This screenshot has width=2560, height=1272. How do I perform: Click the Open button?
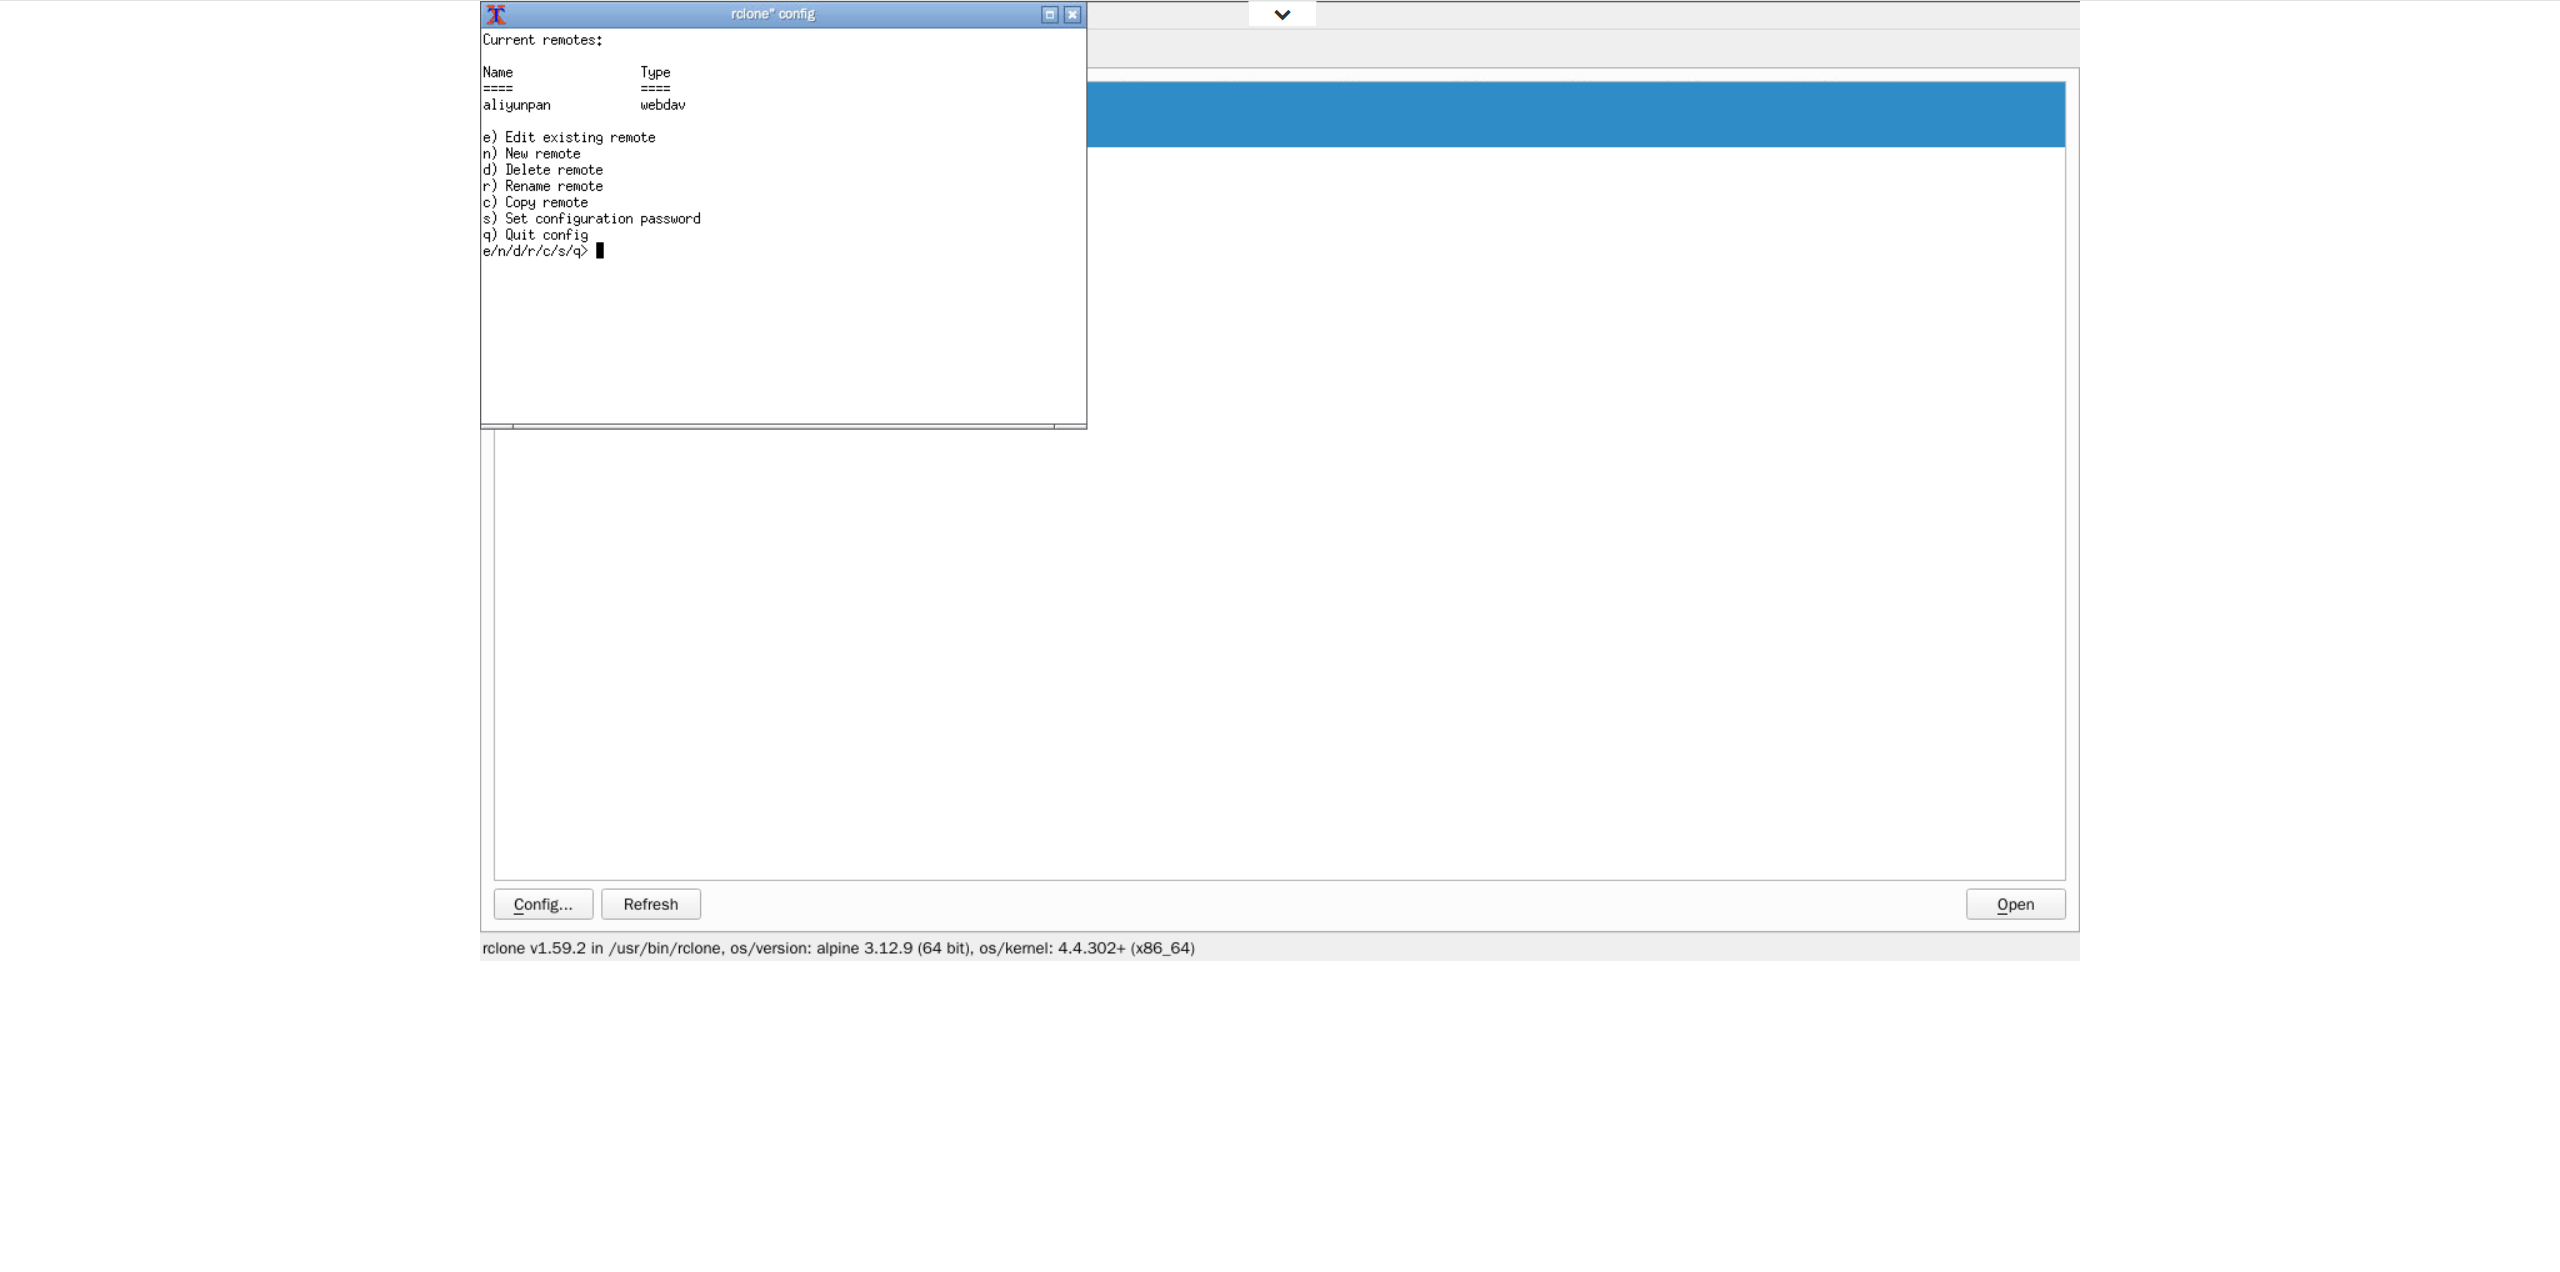pyautogui.click(x=2015, y=904)
